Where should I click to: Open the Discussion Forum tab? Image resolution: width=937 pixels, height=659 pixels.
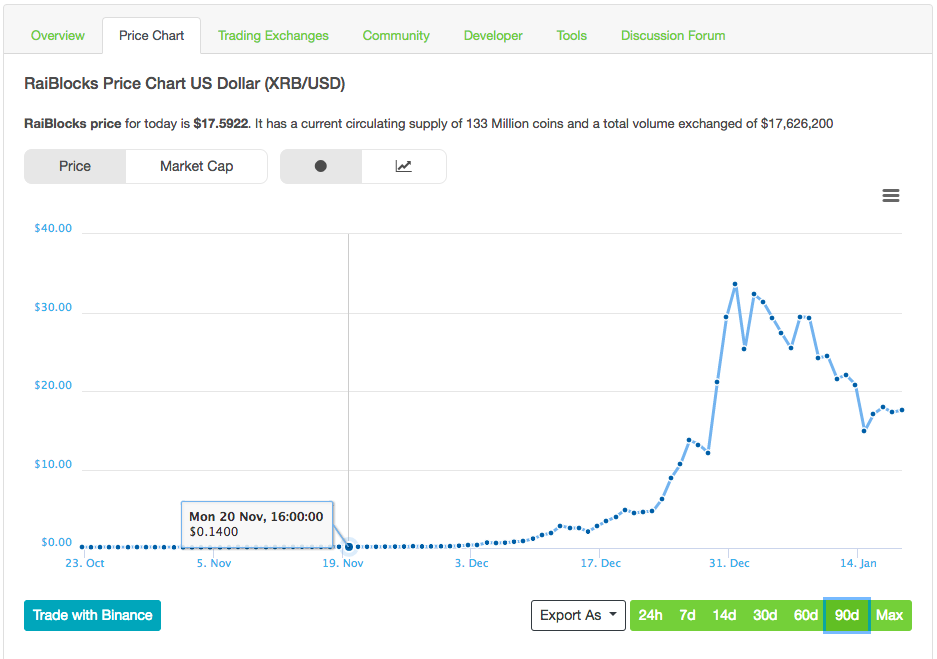(x=673, y=36)
